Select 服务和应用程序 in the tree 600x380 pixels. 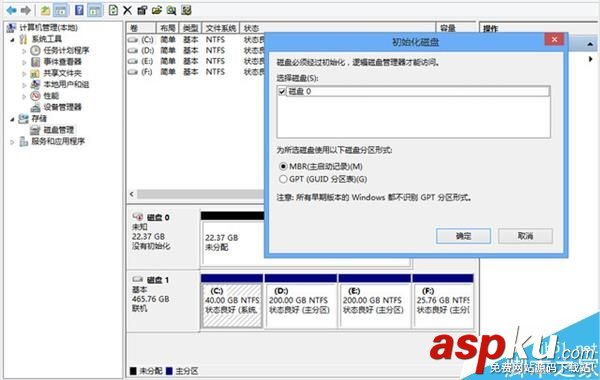(x=58, y=142)
